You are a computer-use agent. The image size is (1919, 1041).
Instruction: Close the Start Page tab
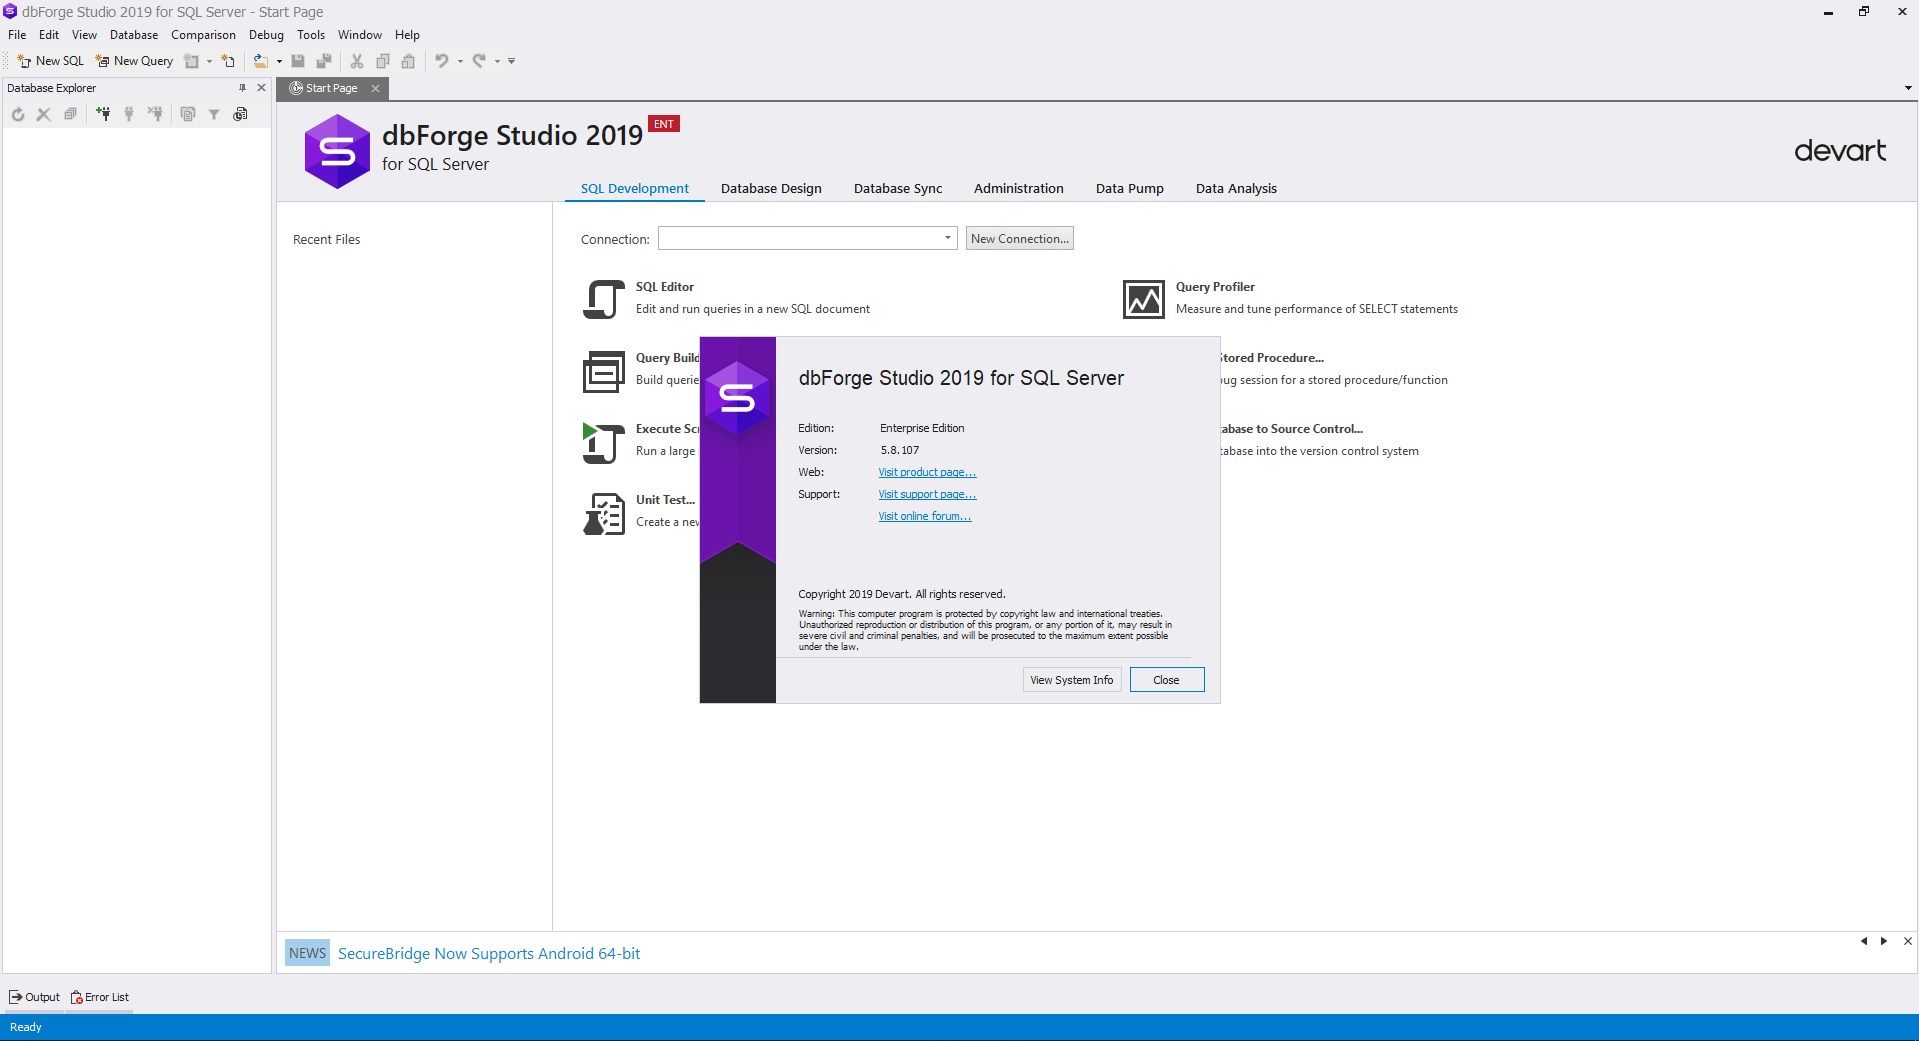[x=375, y=88]
